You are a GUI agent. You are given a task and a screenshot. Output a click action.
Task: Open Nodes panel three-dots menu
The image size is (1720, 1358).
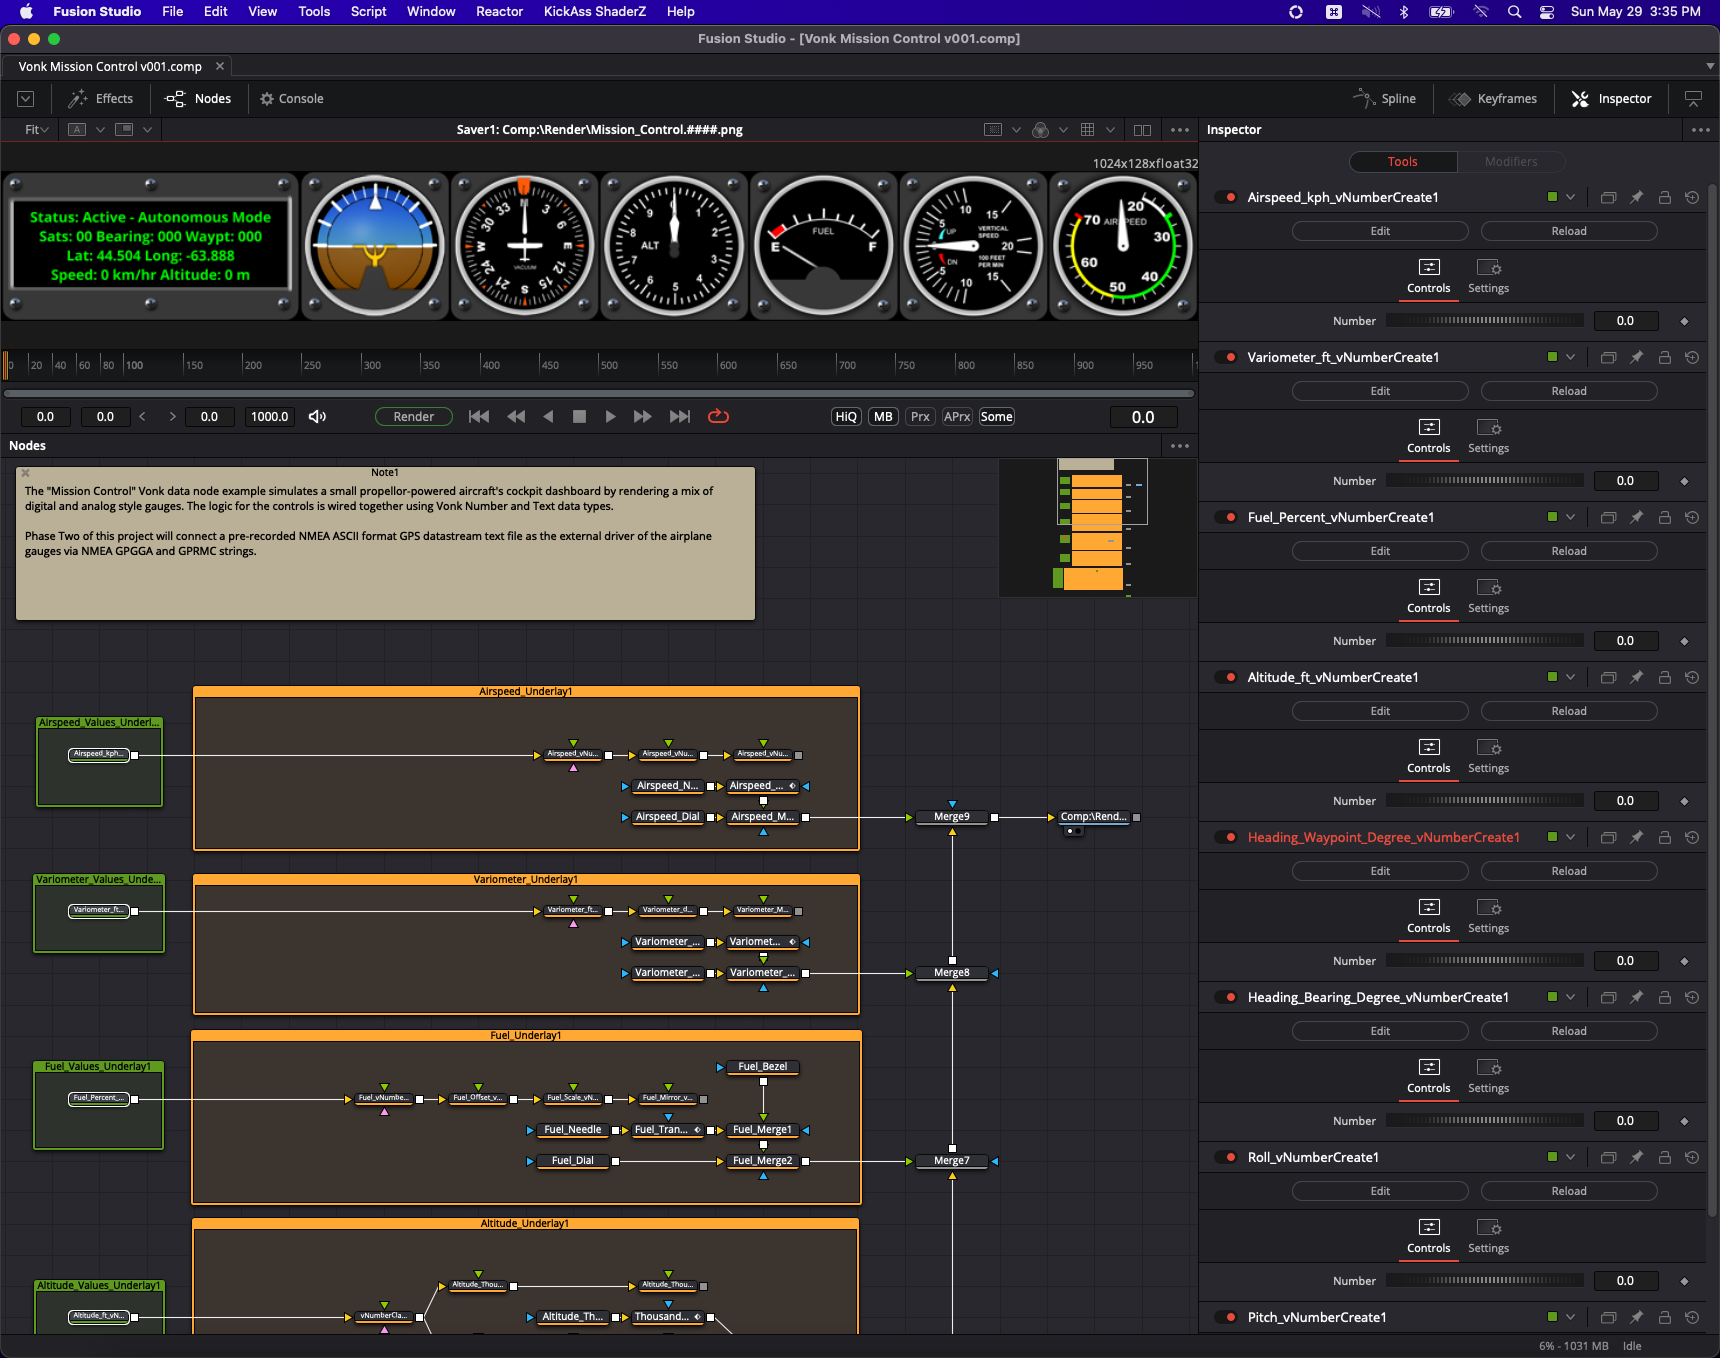point(1180,446)
